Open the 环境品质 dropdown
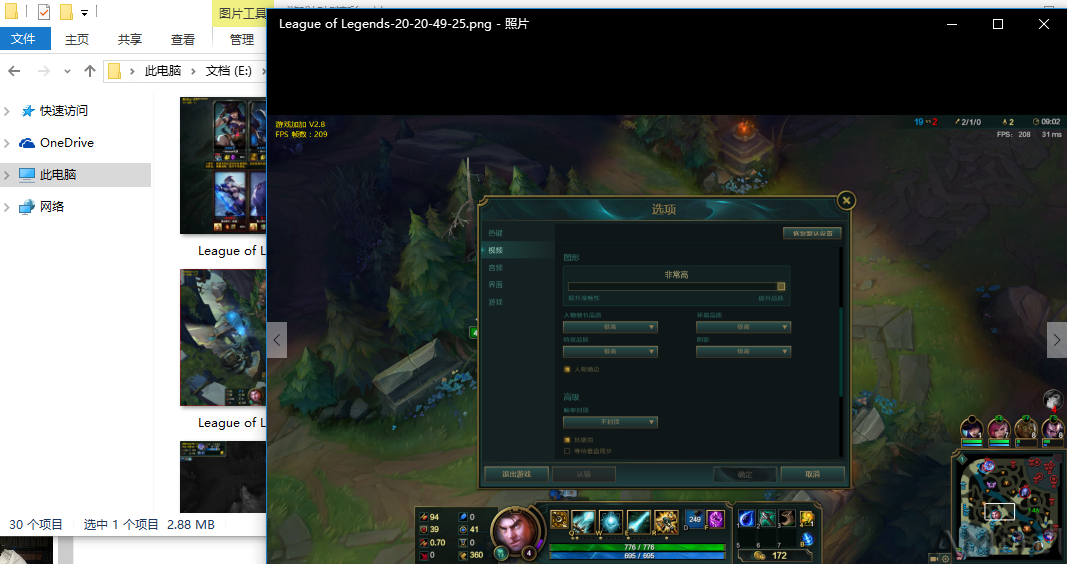1067x564 pixels. [x=743, y=327]
